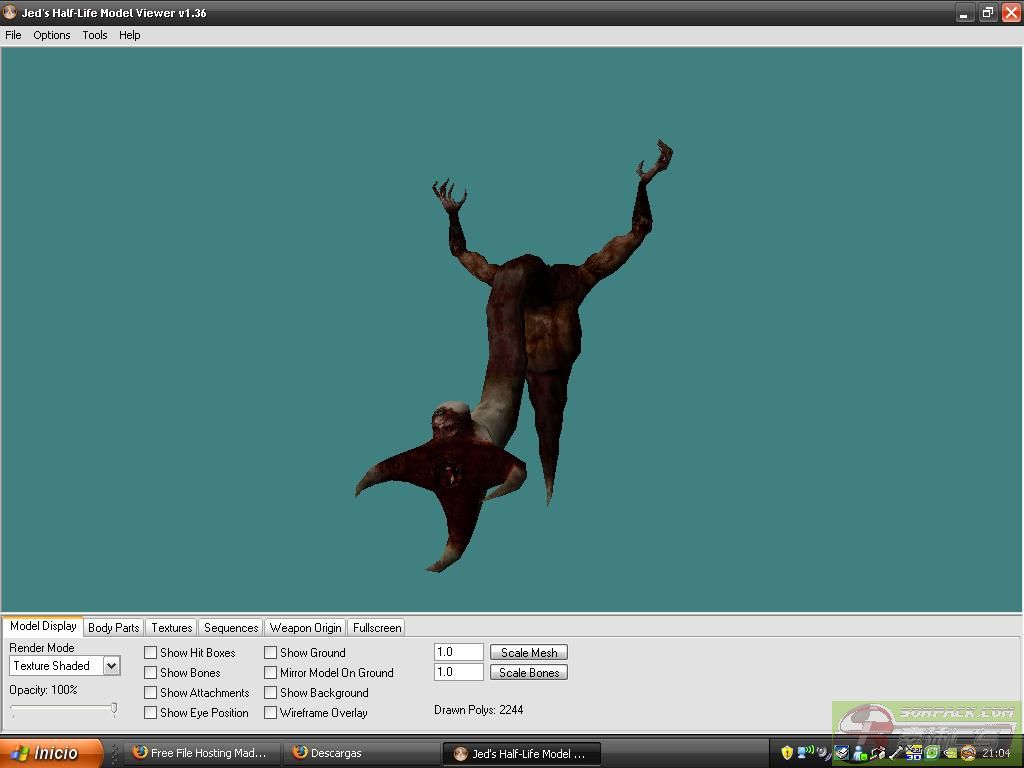Expand the Render Mode dropdown
The image size is (1024, 768).
[x=111, y=666]
